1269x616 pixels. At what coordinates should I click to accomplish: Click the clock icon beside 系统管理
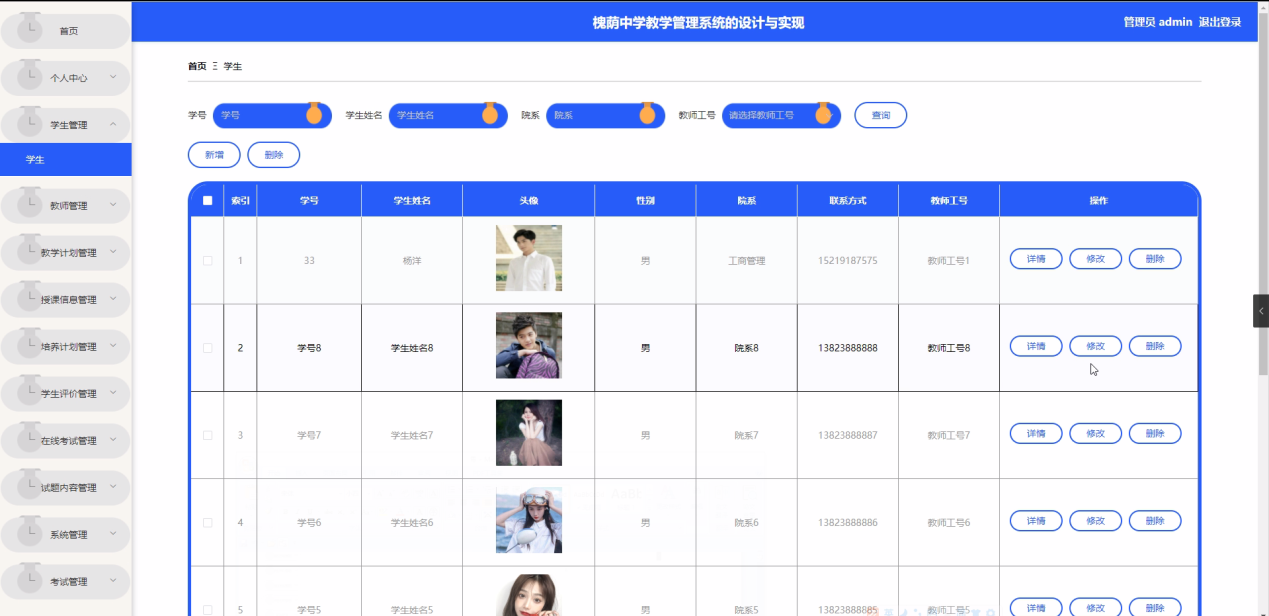pos(30,530)
